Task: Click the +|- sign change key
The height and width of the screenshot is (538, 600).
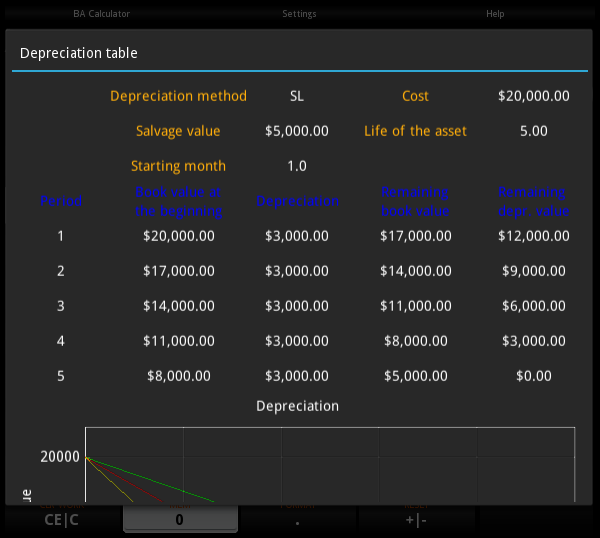Action: point(416,520)
